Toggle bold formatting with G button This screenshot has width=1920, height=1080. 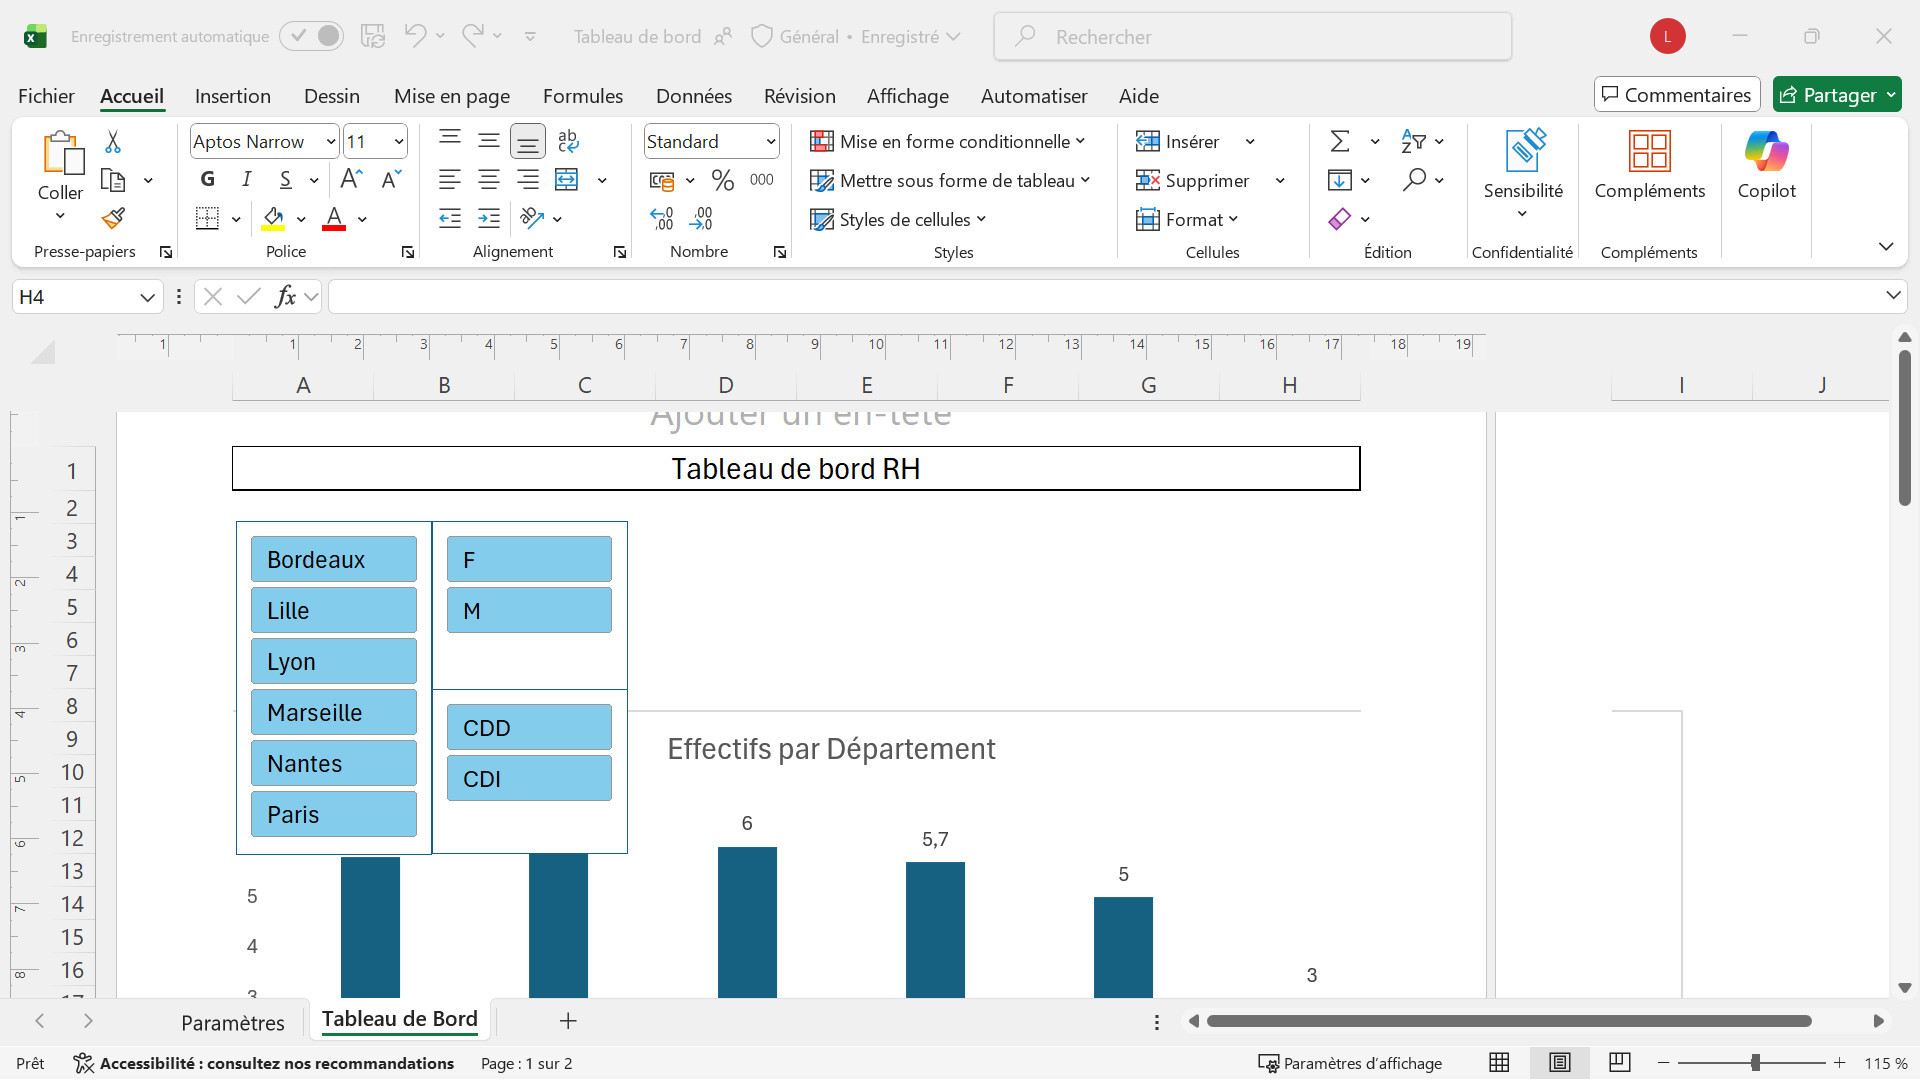(207, 179)
